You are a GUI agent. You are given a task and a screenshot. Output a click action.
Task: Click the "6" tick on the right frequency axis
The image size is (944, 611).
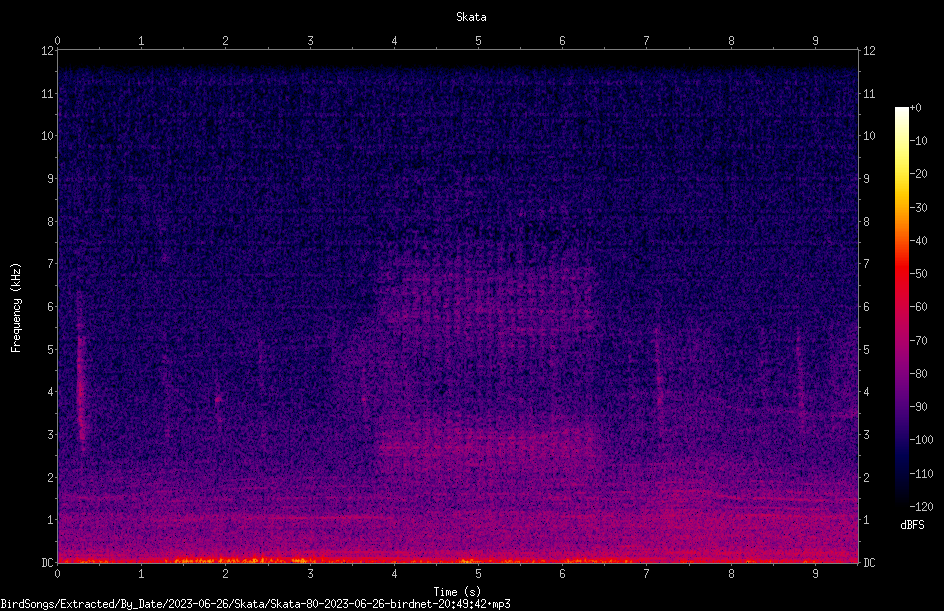(866, 306)
